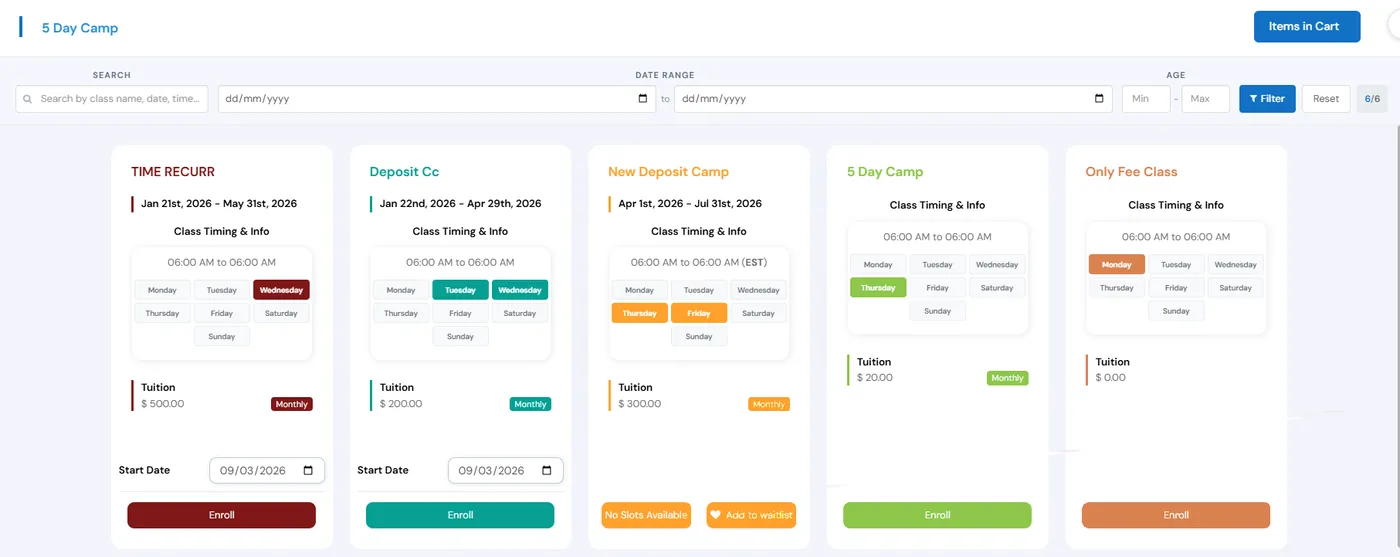The height and width of the screenshot is (557, 1400).
Task: Click the $ 200.00 tuition amount
Action: [x=401, y=404]
